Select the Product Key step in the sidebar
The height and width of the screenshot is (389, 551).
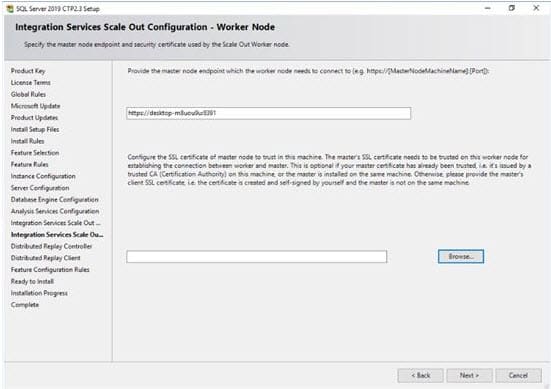28,71
